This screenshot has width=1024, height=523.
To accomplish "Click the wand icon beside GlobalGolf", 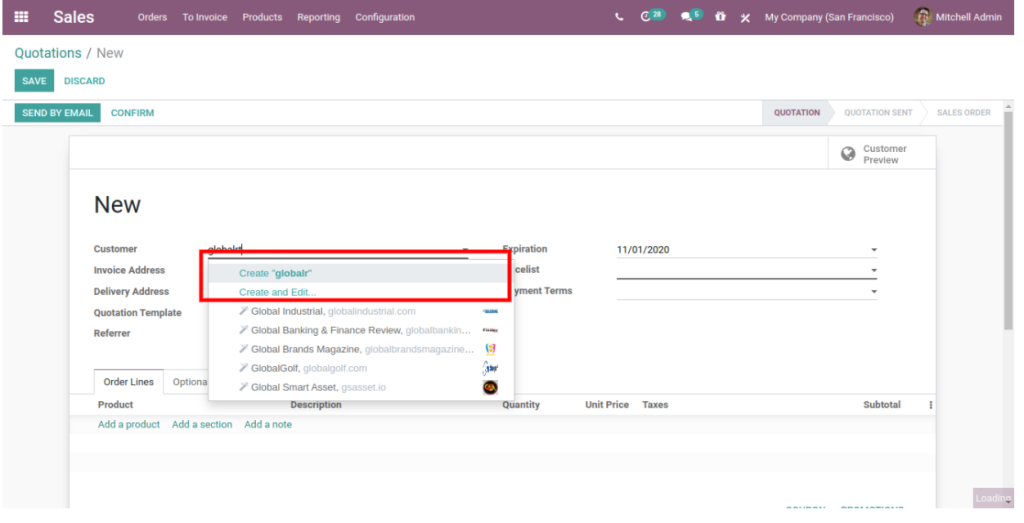I will tap(244, 368).
